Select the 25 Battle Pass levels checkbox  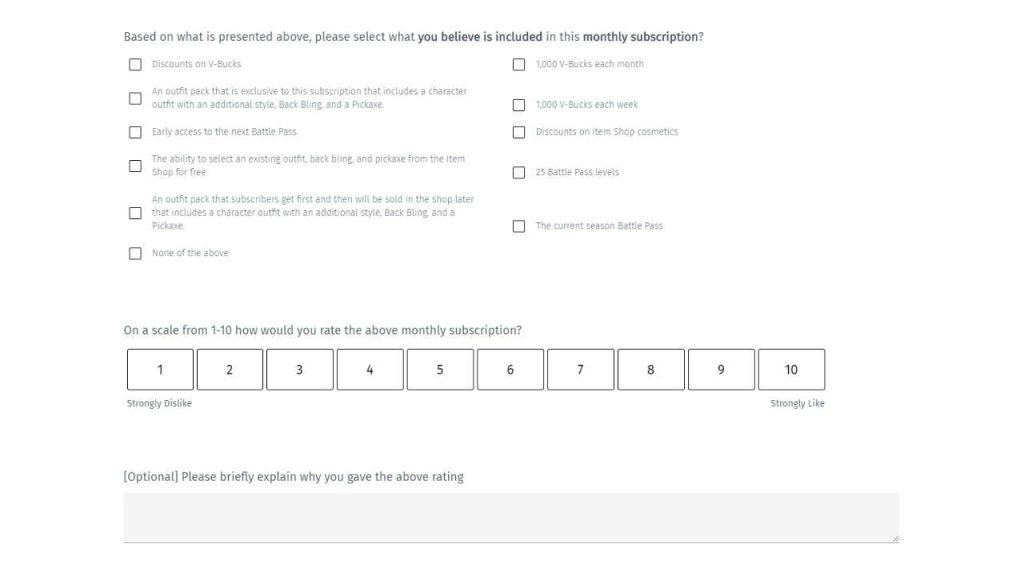pos(519,173)
